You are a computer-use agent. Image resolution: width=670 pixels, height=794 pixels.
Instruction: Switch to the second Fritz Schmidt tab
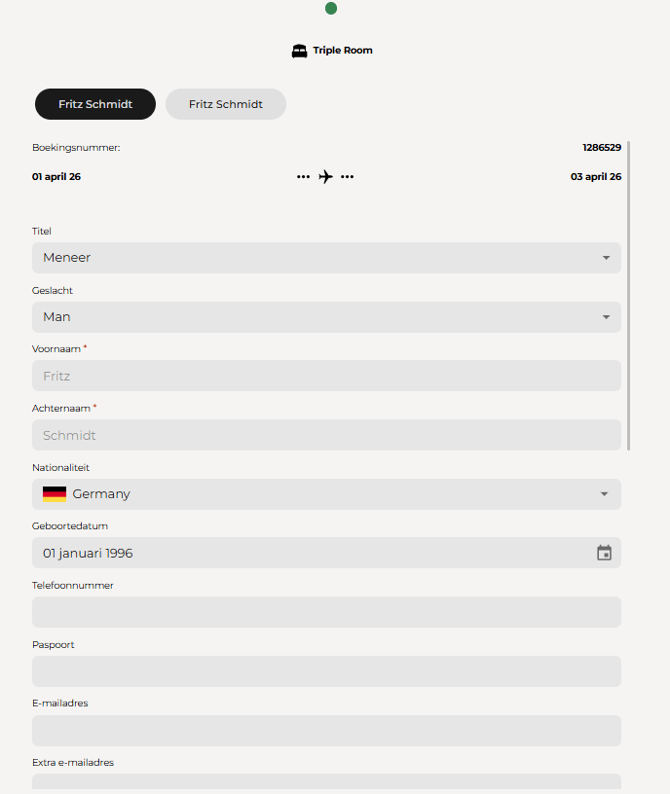(226, 104)
